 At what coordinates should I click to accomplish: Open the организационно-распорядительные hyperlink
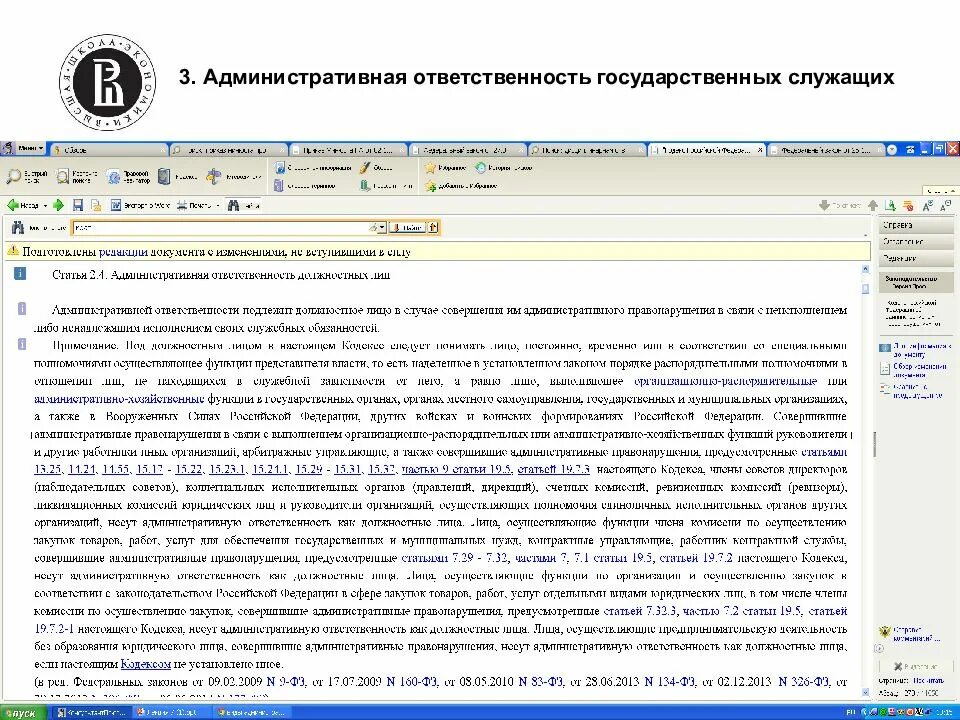click(x=726, y=381)
